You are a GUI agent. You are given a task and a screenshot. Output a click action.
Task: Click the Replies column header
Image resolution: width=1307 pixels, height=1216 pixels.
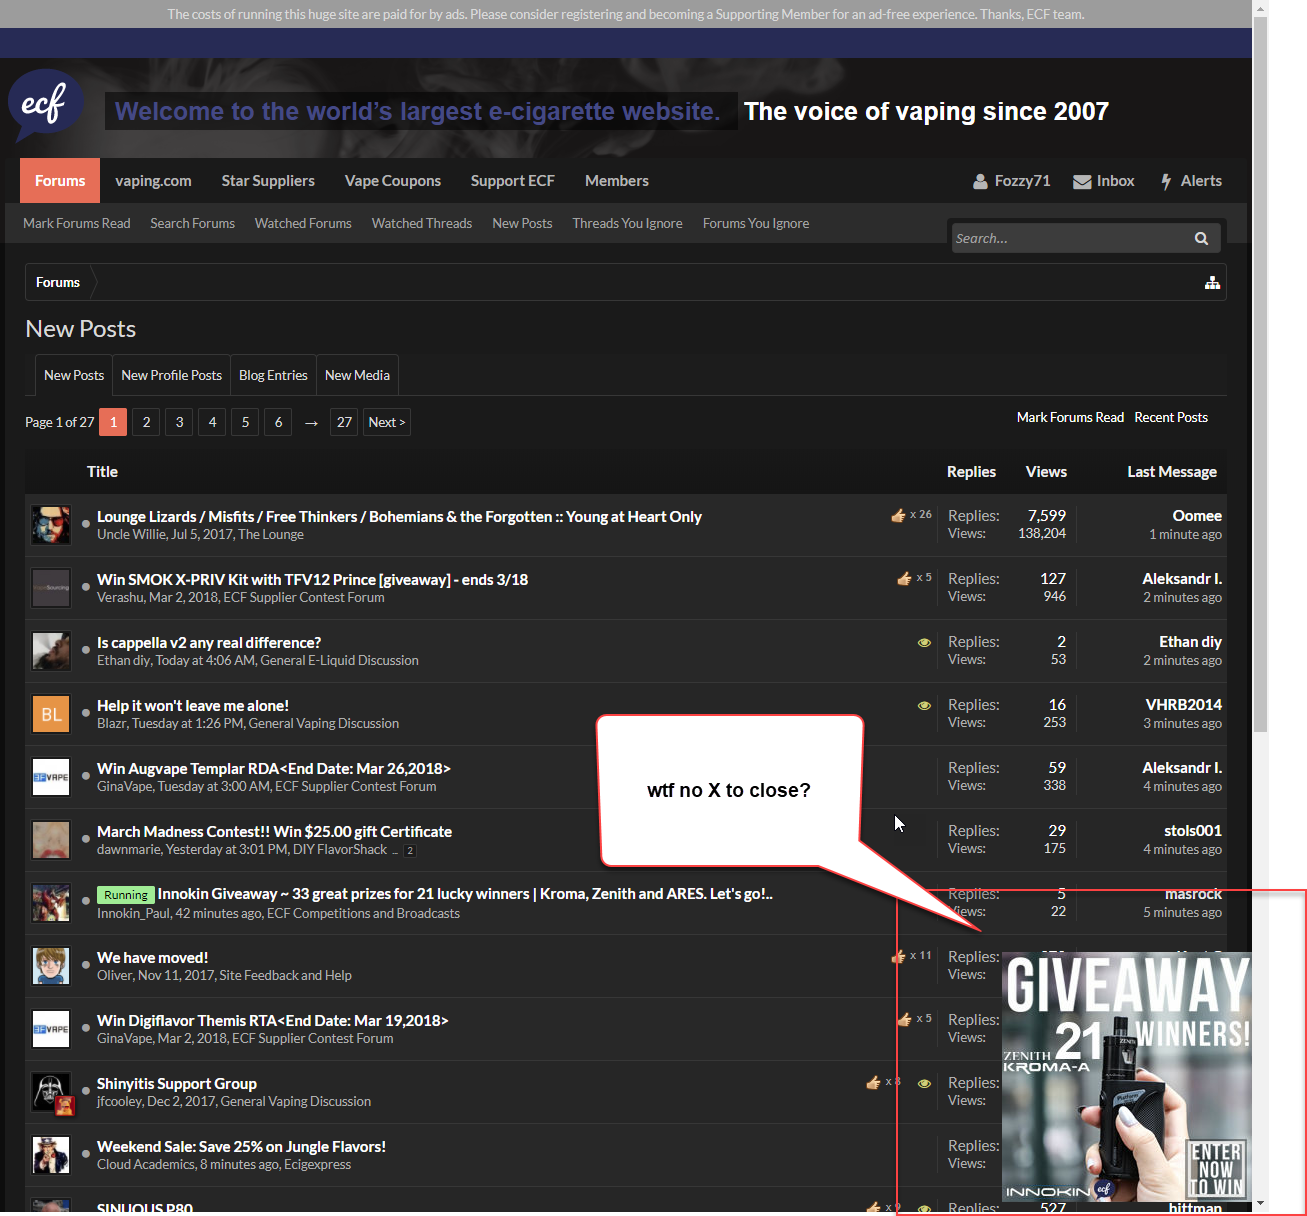tap(971, 471)
